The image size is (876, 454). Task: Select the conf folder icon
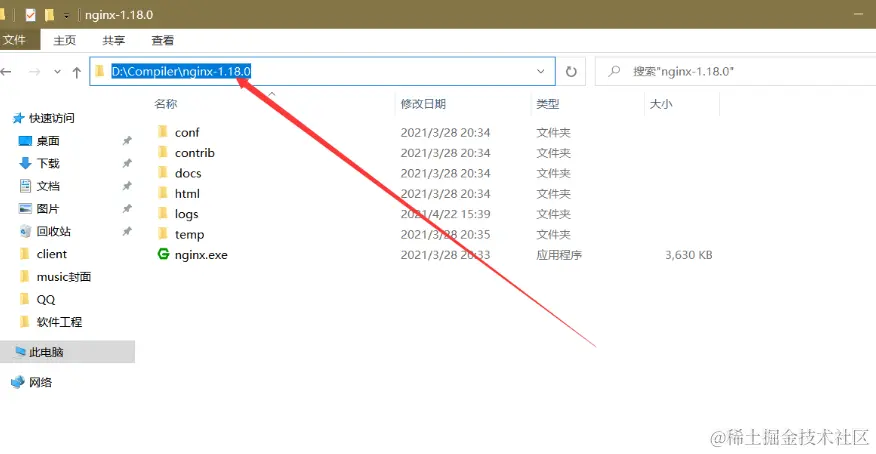point(163,132)
